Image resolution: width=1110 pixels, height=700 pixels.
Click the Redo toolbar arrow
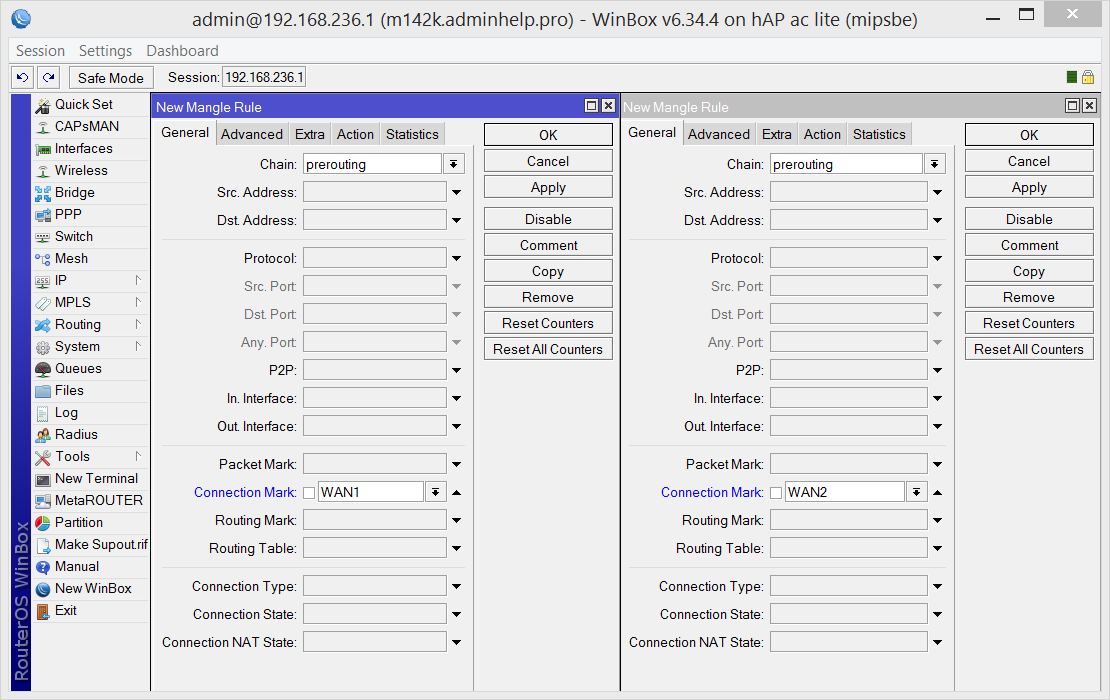[48, 77]
